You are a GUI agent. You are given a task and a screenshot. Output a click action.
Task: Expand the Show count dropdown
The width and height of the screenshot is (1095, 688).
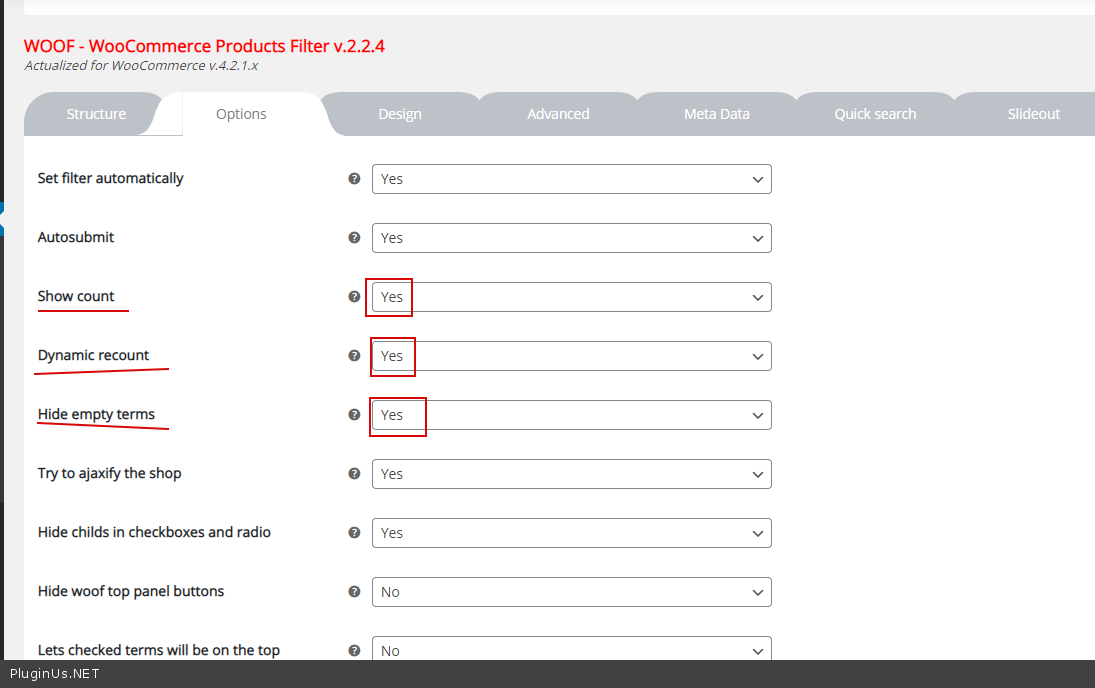(571, 297)
